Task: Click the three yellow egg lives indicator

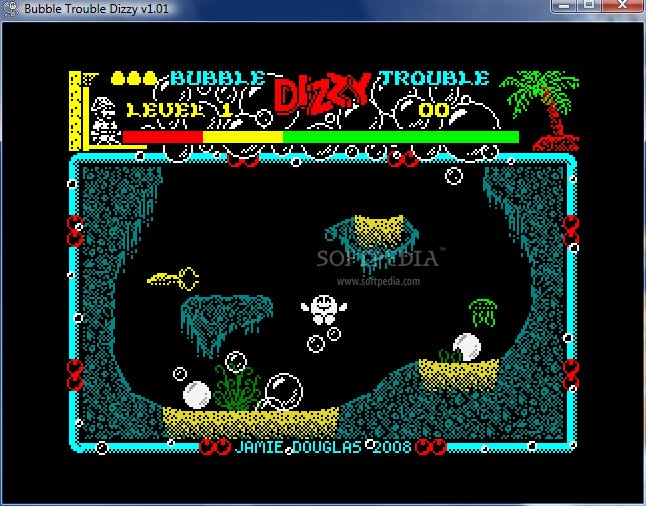Action: [134, 78]
